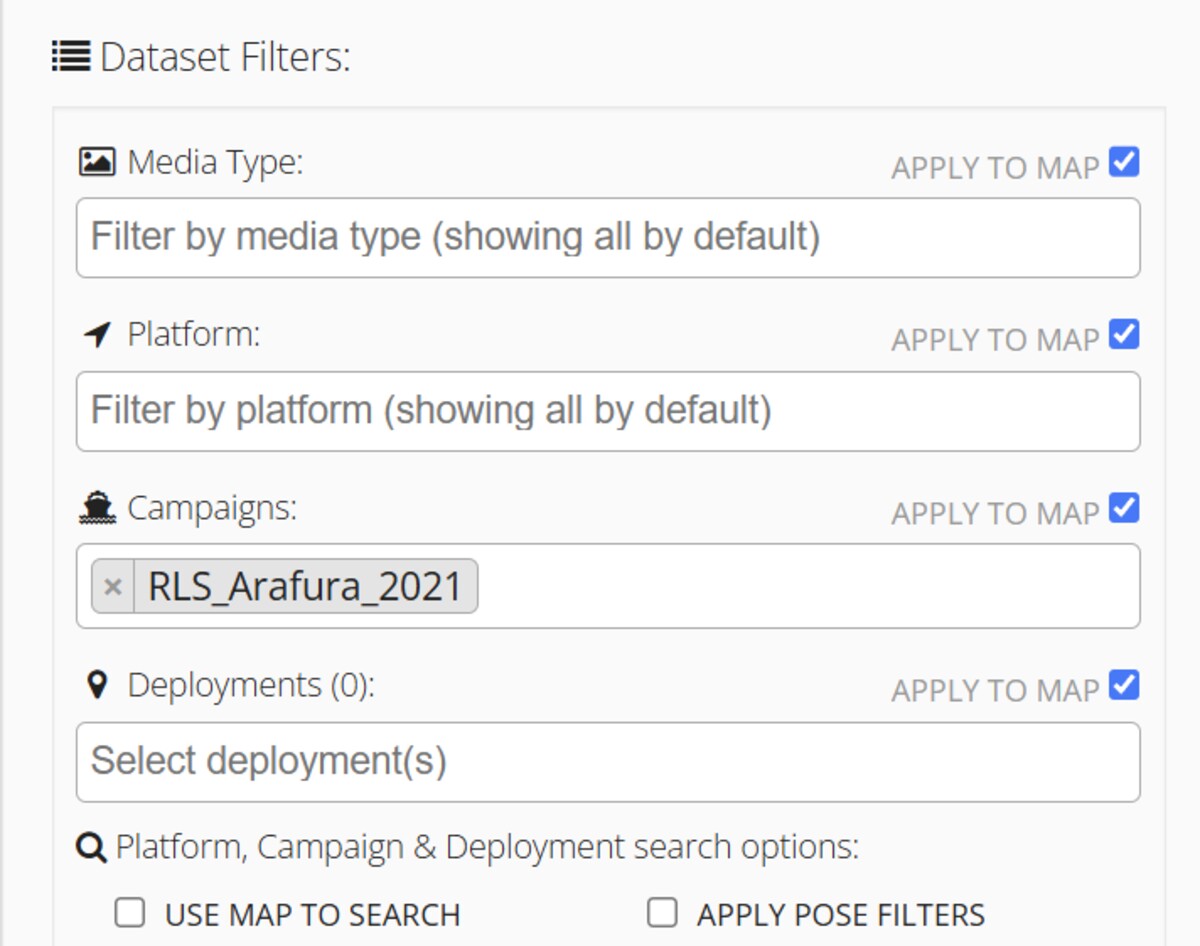The height and width of the screenshot is (946, 1200).
Task: Check the Apply Pose Filters option
Action: 662,912
